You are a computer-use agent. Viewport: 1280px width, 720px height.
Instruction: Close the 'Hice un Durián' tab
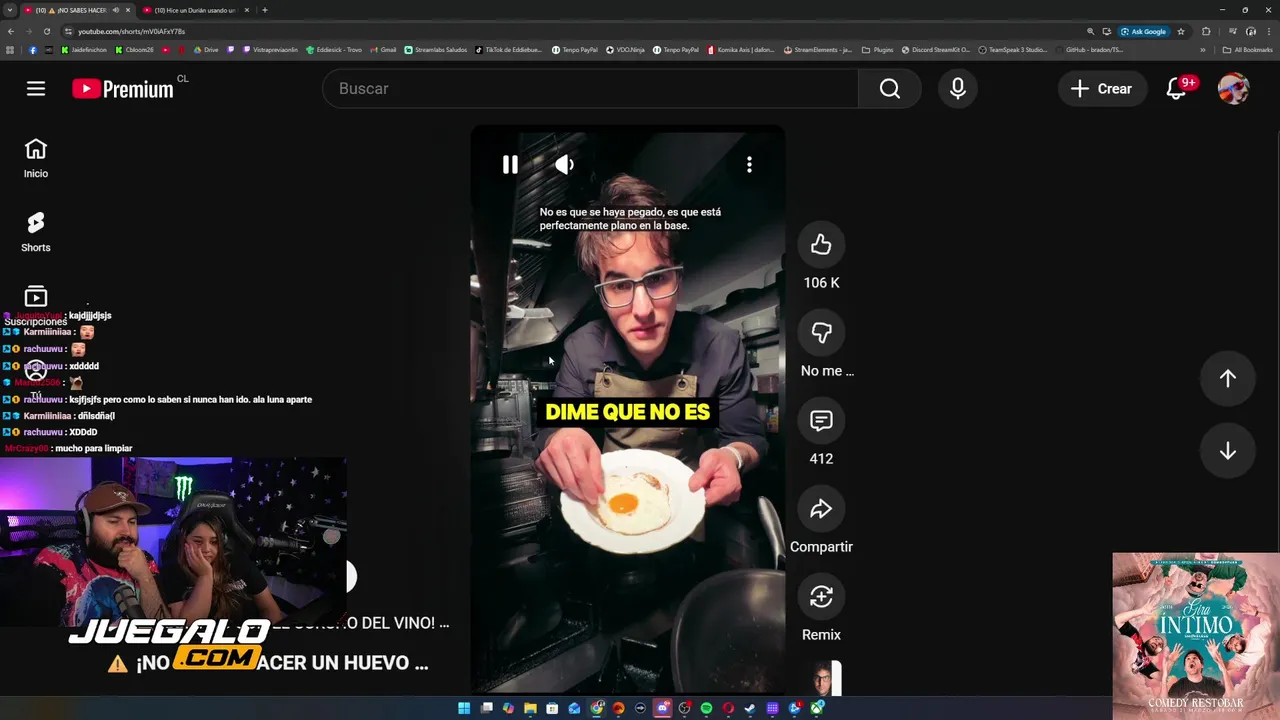click(246, 10)
